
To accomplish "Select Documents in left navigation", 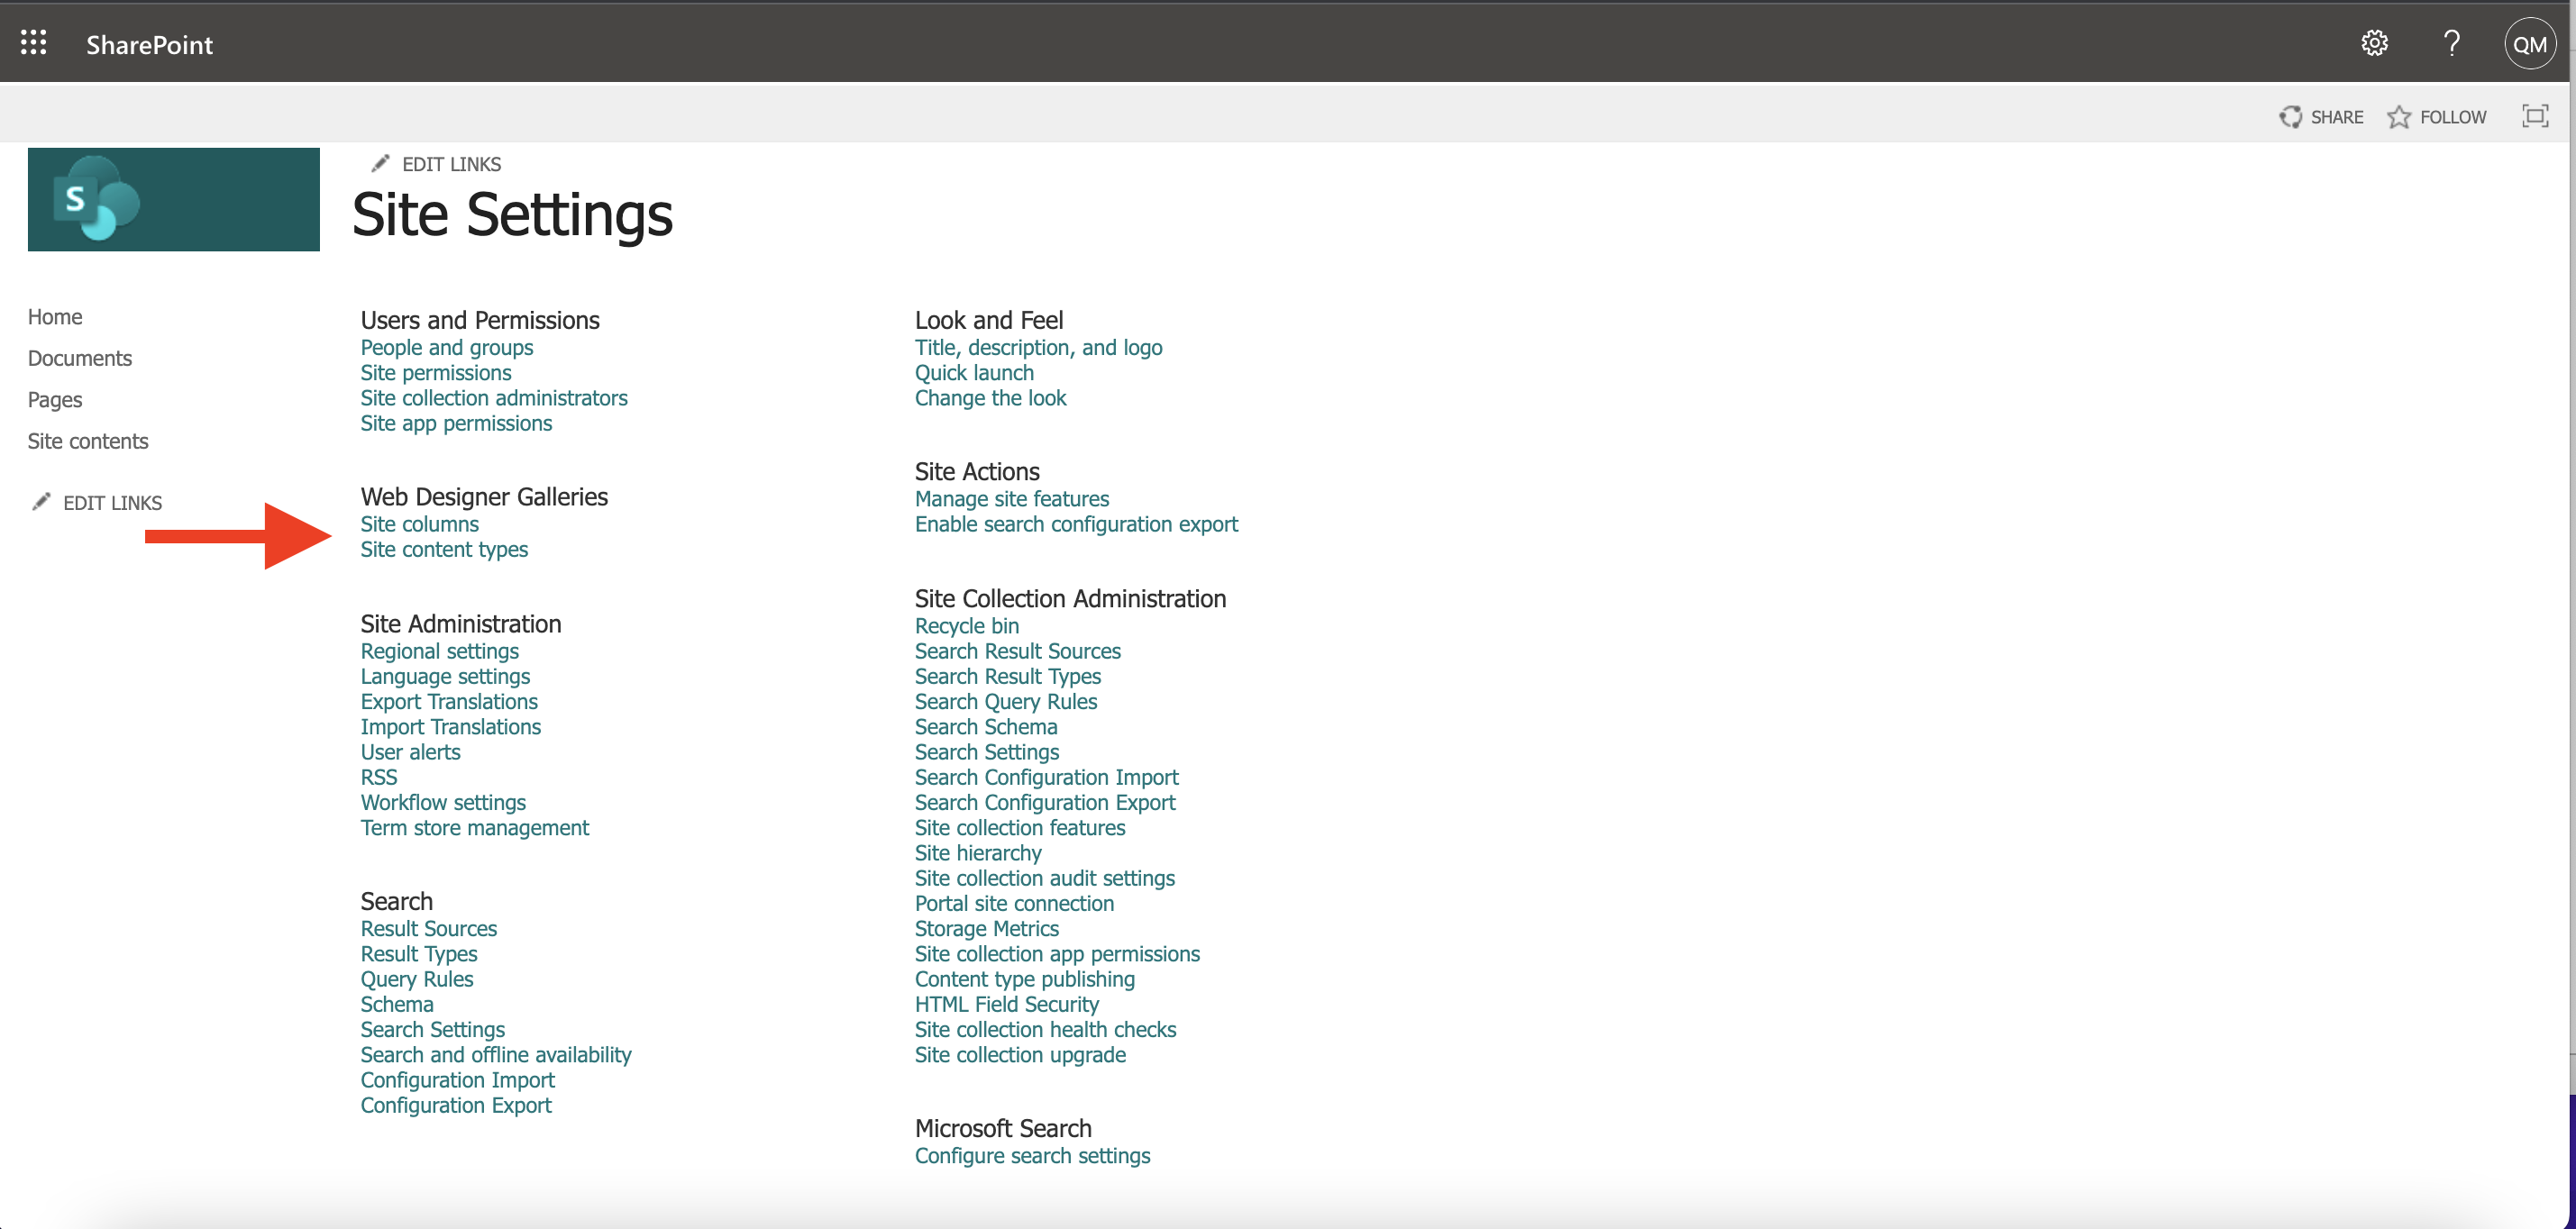I will pos(80,359).
